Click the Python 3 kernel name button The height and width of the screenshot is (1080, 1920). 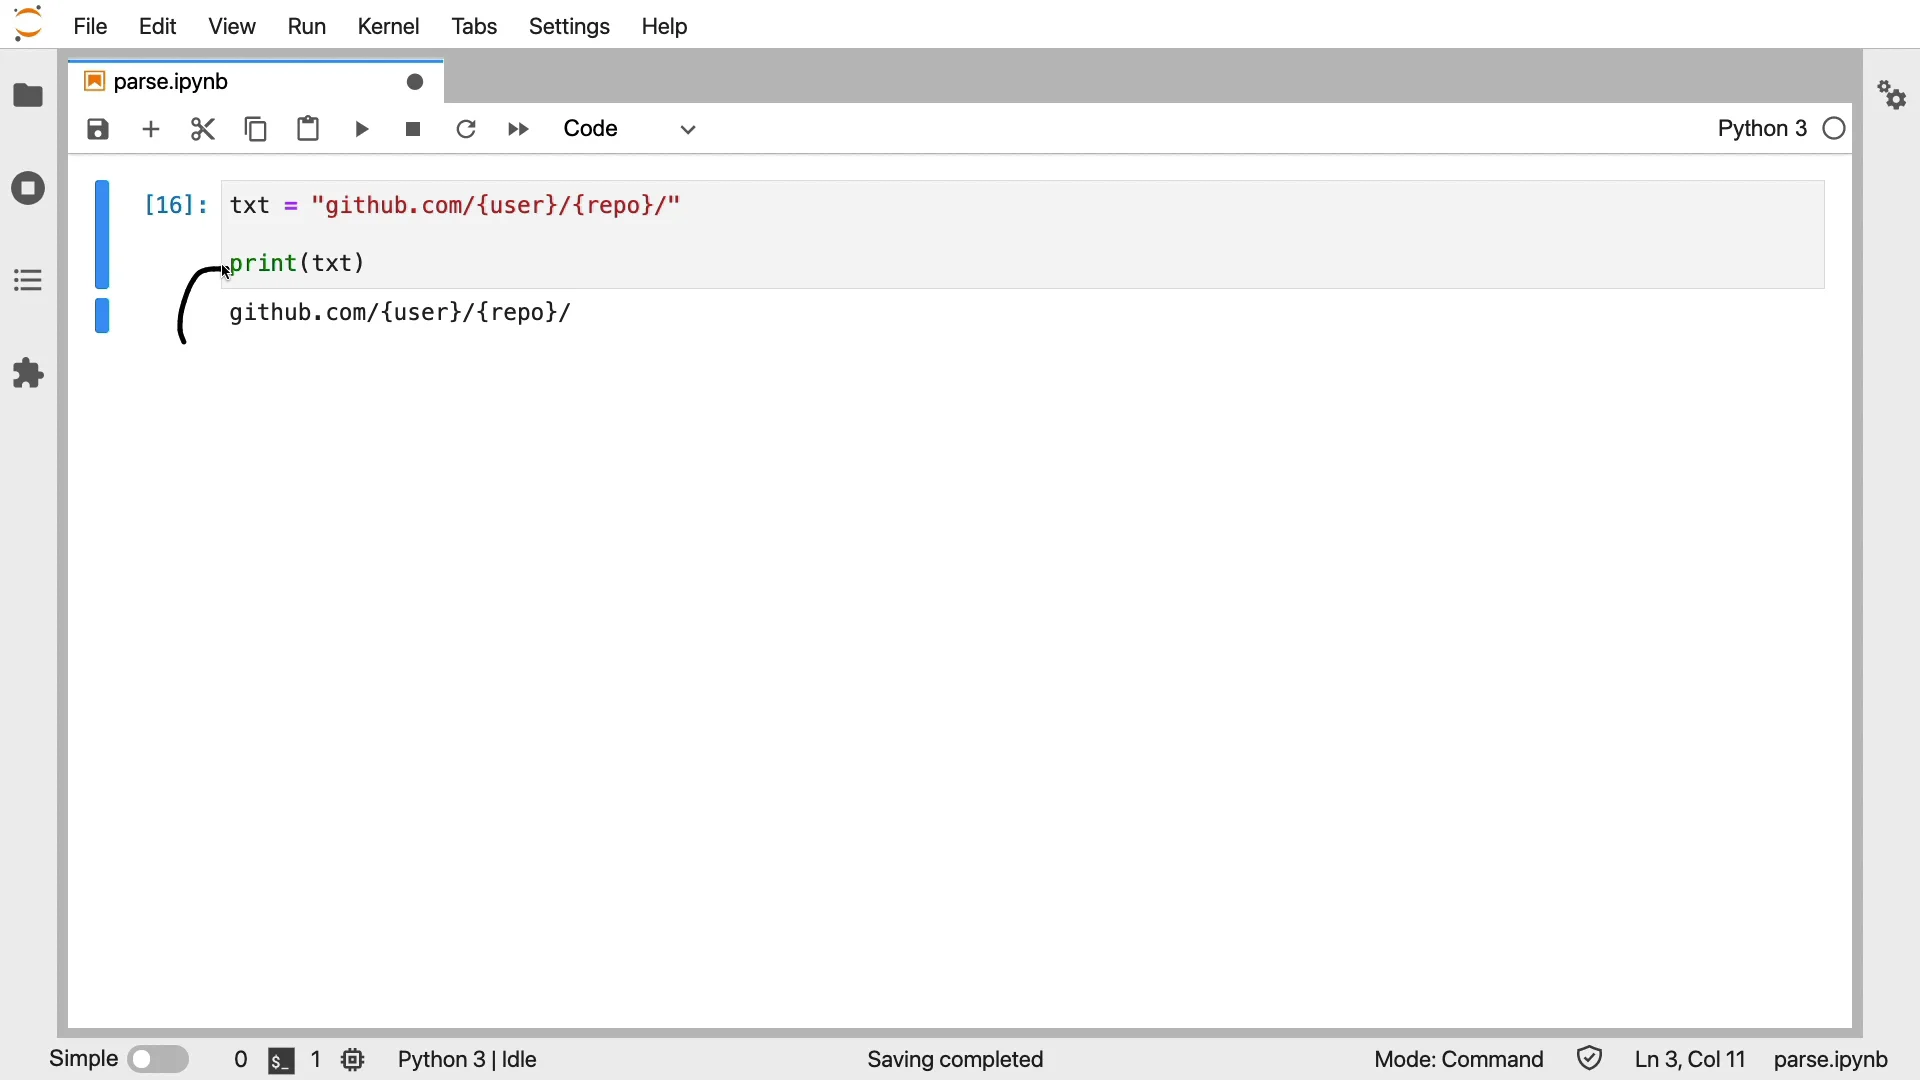pyautogui.click(x=1762, y=130)
